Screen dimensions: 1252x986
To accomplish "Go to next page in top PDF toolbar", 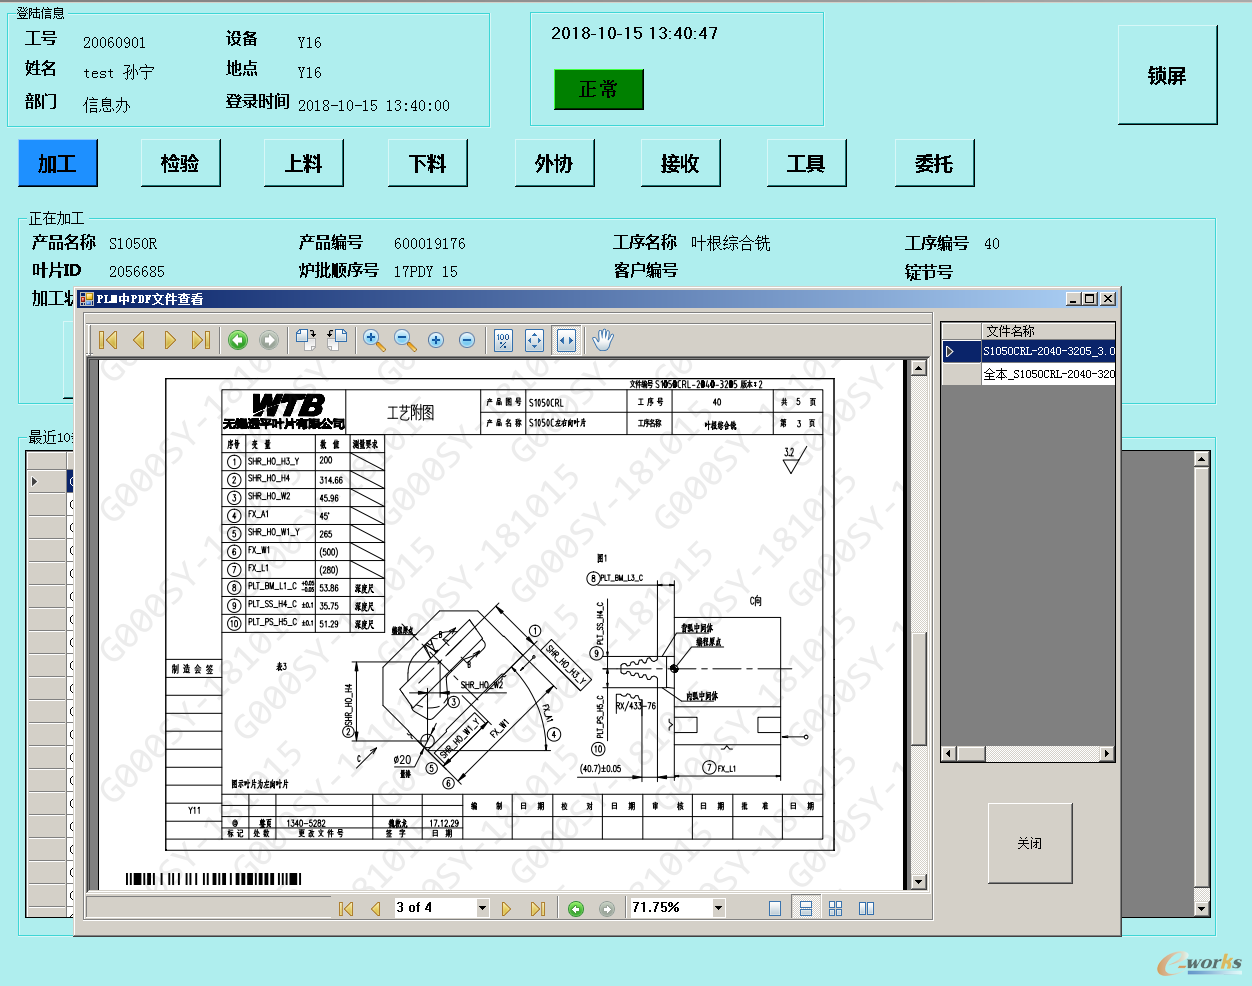I will pyautogui.click(x=170, y=340).
